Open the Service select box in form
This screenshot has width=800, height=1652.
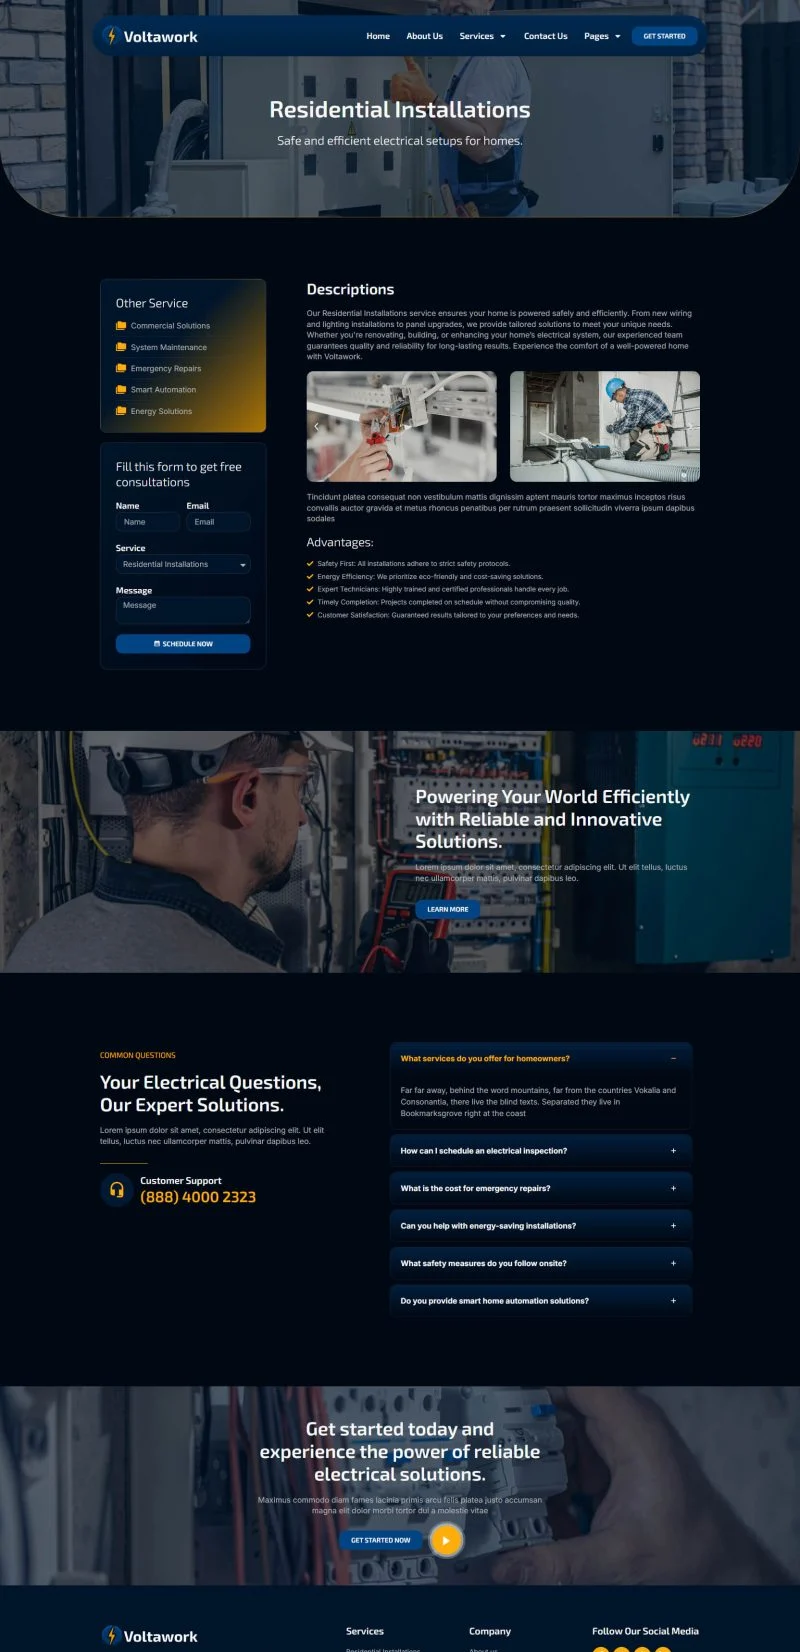183,565
